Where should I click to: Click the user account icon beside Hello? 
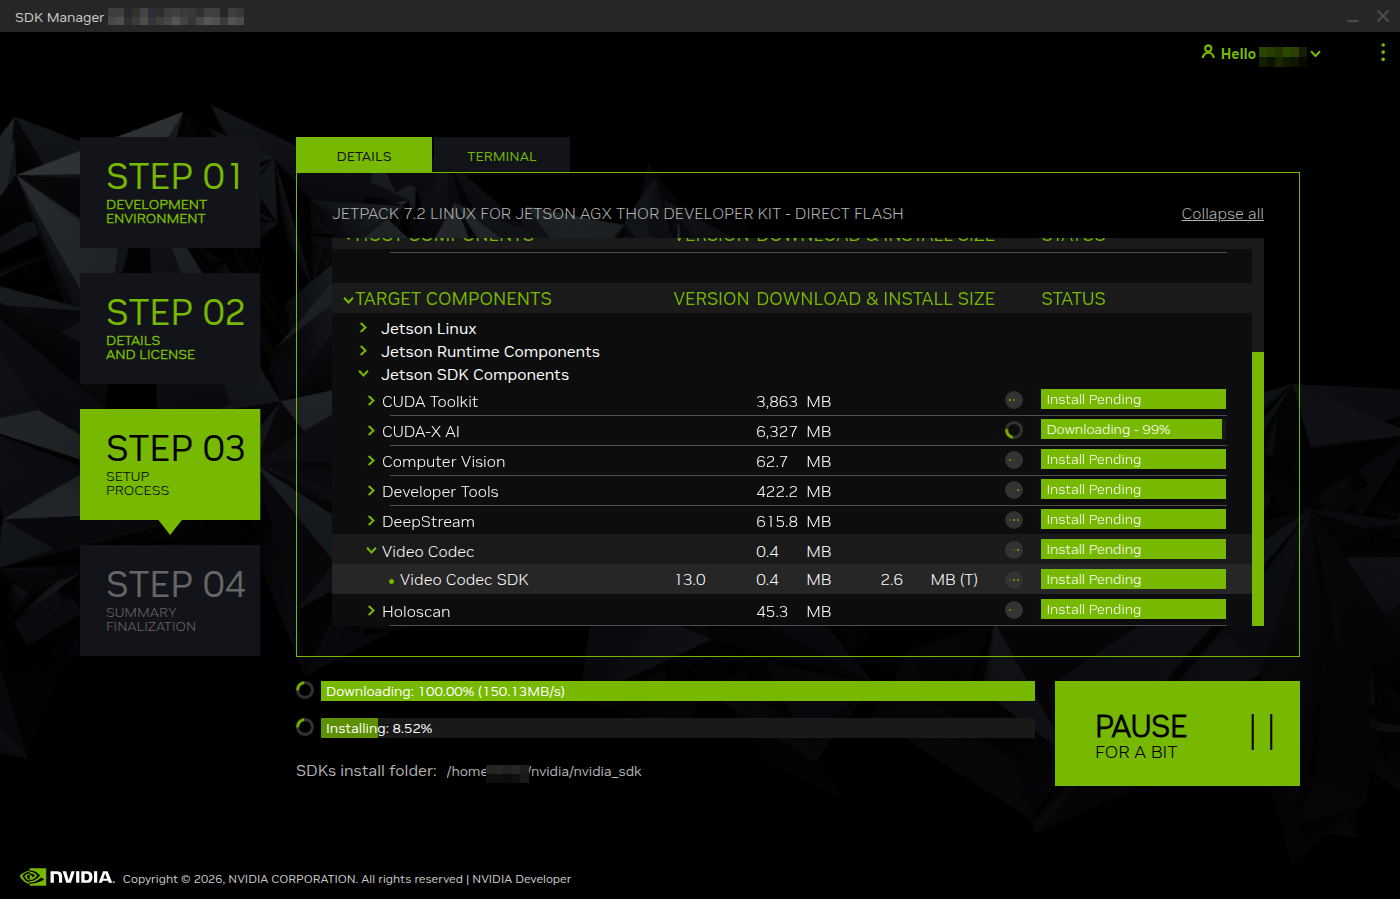click(1208, 52)
